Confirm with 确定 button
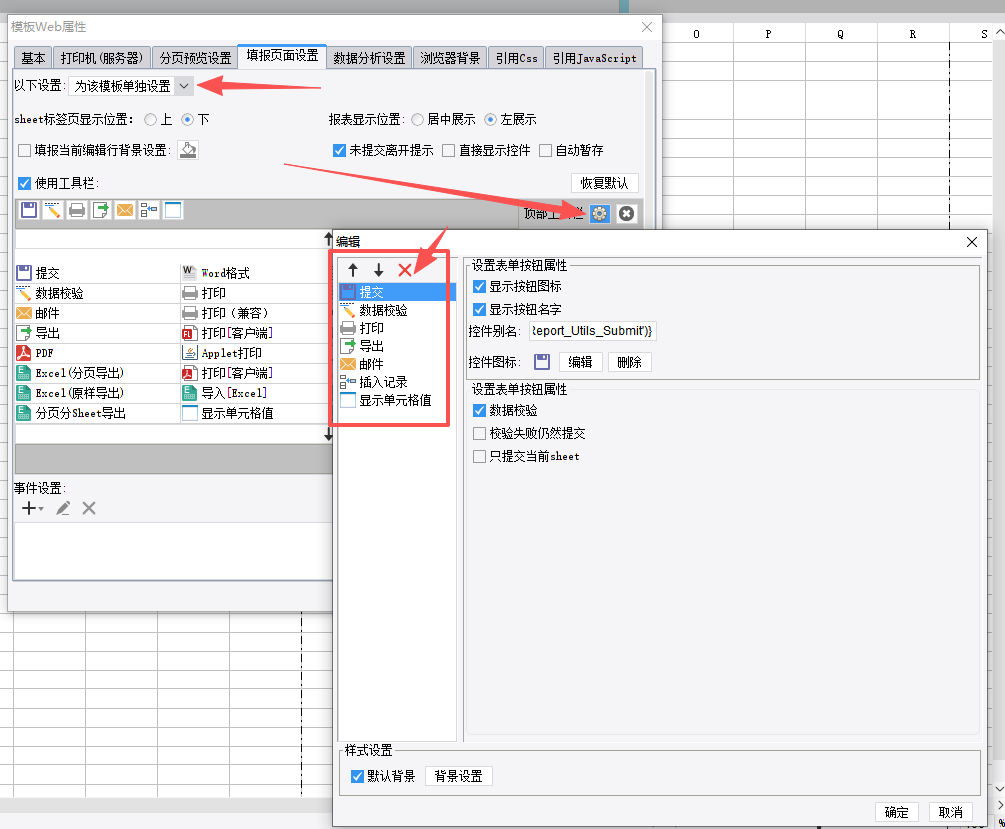 [x=897, y=812]
